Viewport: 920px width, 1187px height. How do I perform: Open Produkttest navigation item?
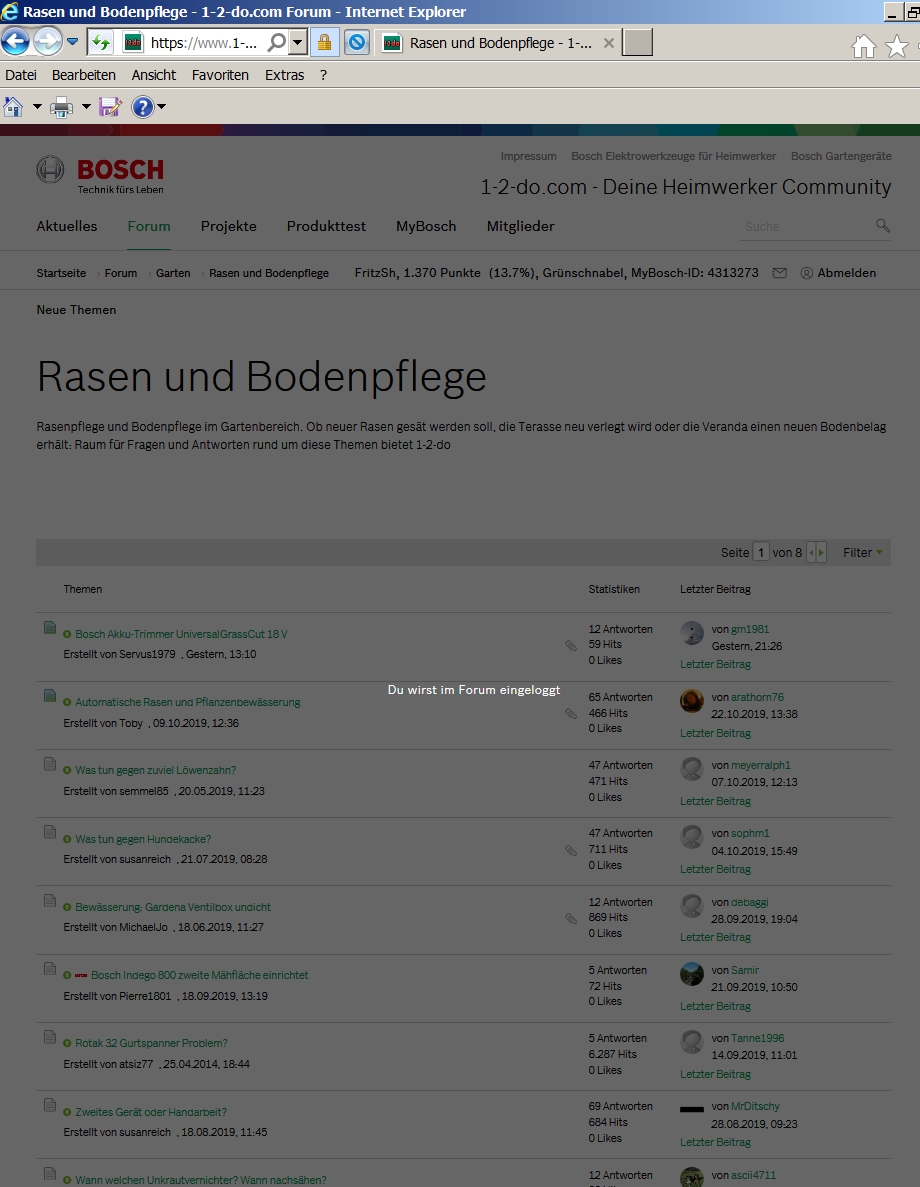pos(326,226)
